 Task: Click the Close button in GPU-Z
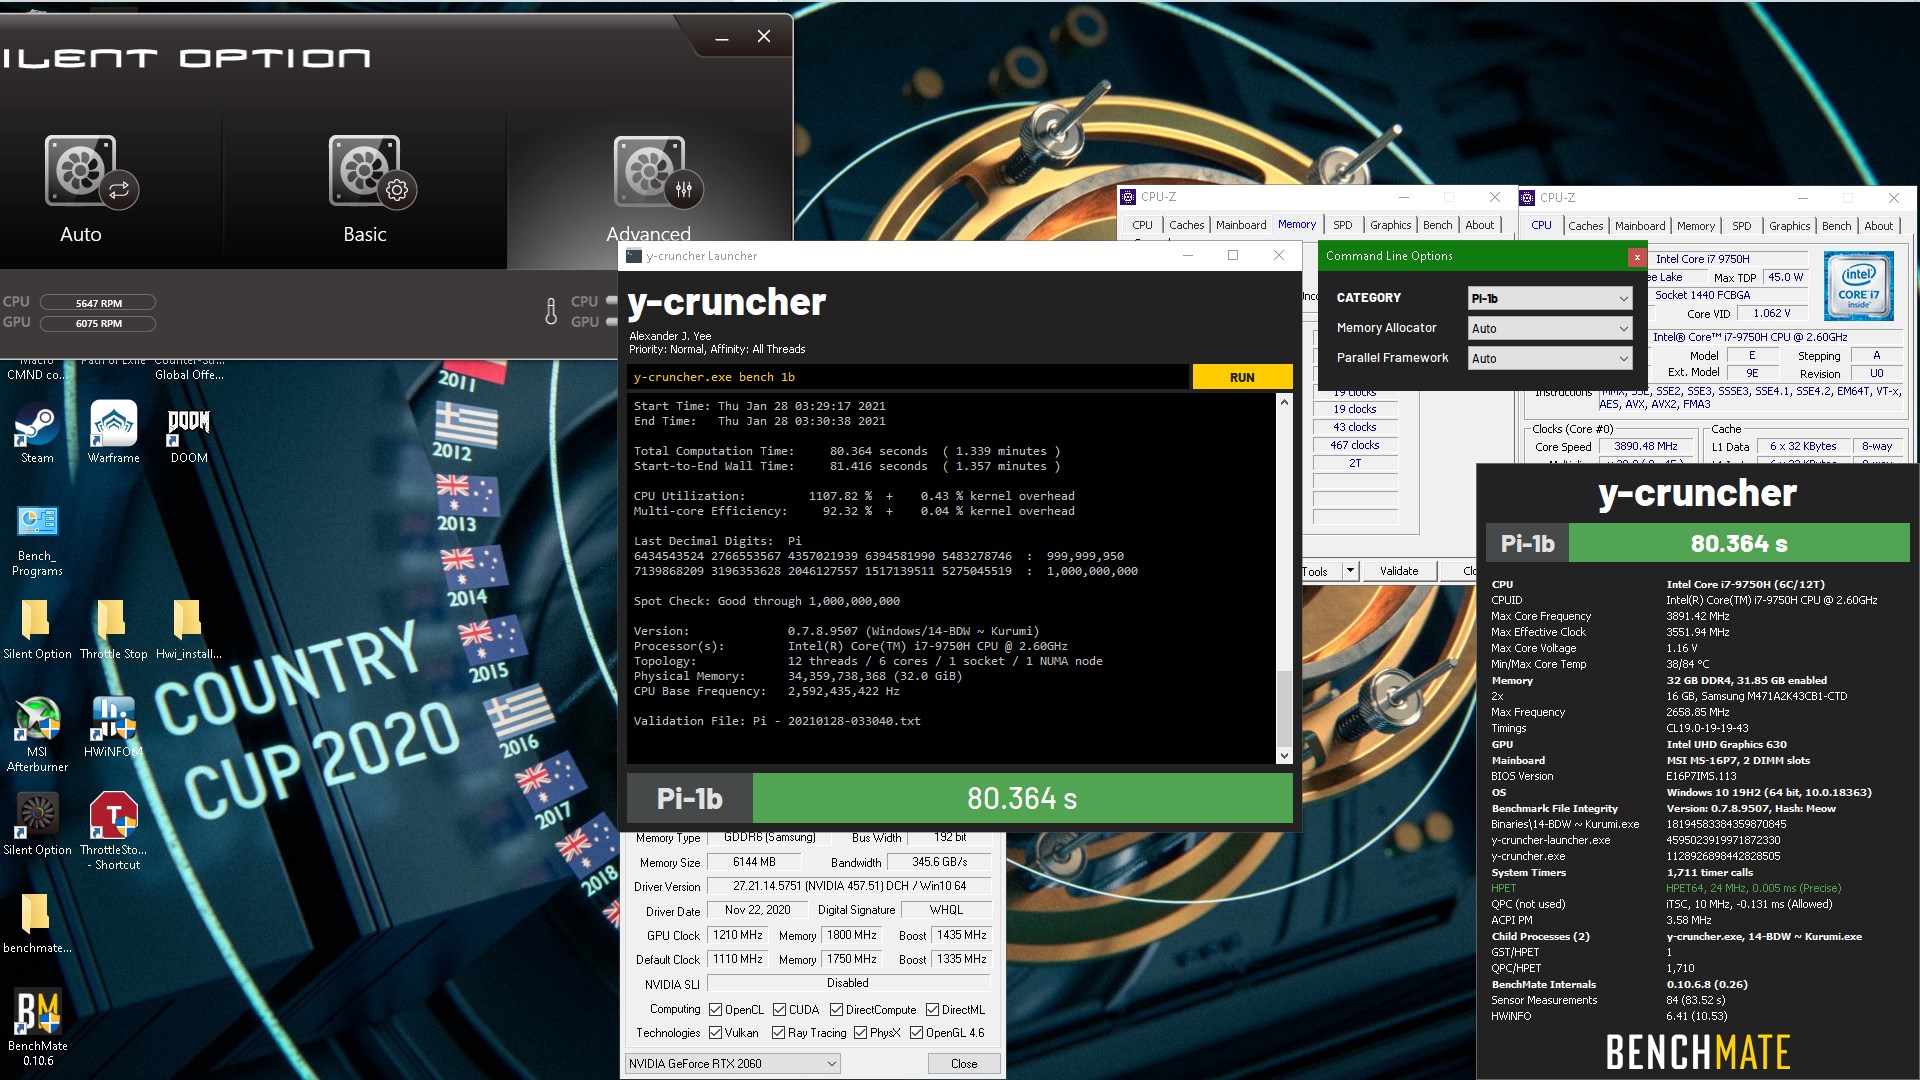point(964,1064)
